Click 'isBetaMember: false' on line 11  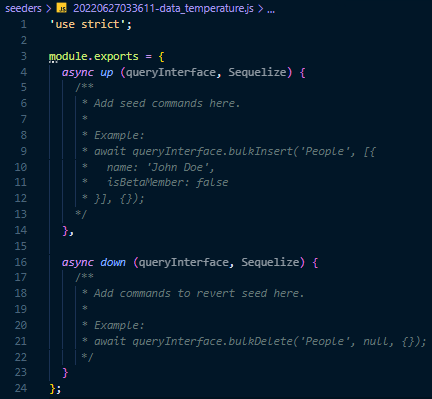tap(167, 182)
